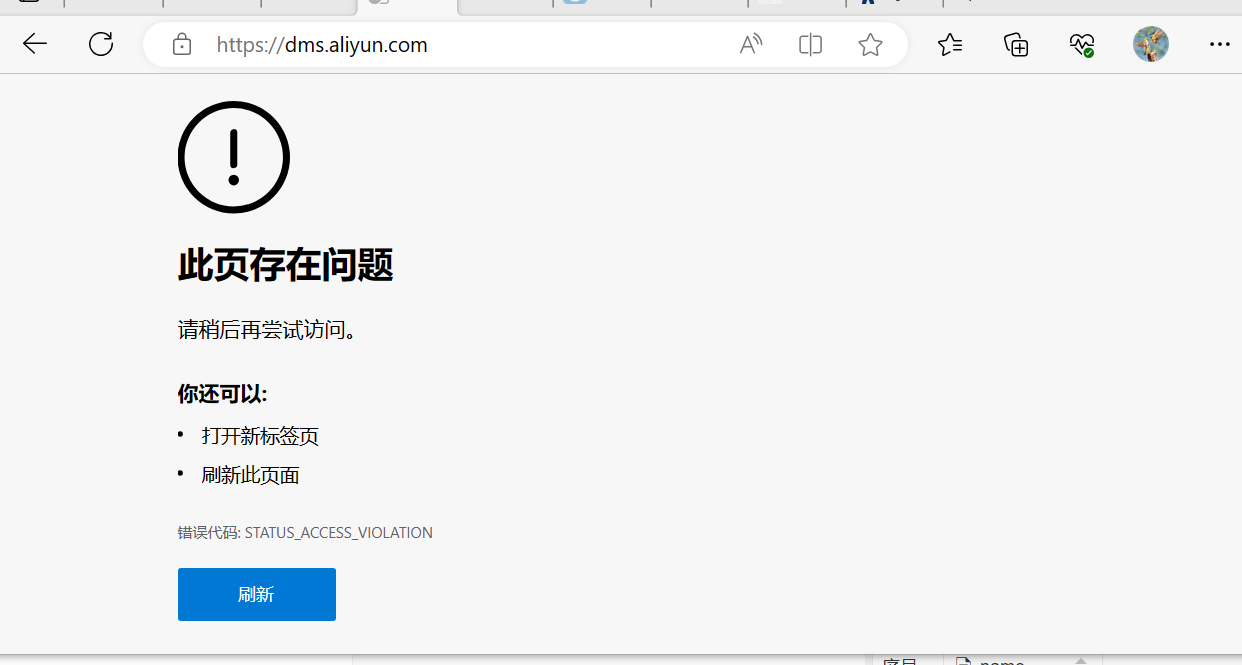Open the Favorites list icon
Image resolution: width=1242 pixels, height=665 pixels.
(x=950, y=44)
